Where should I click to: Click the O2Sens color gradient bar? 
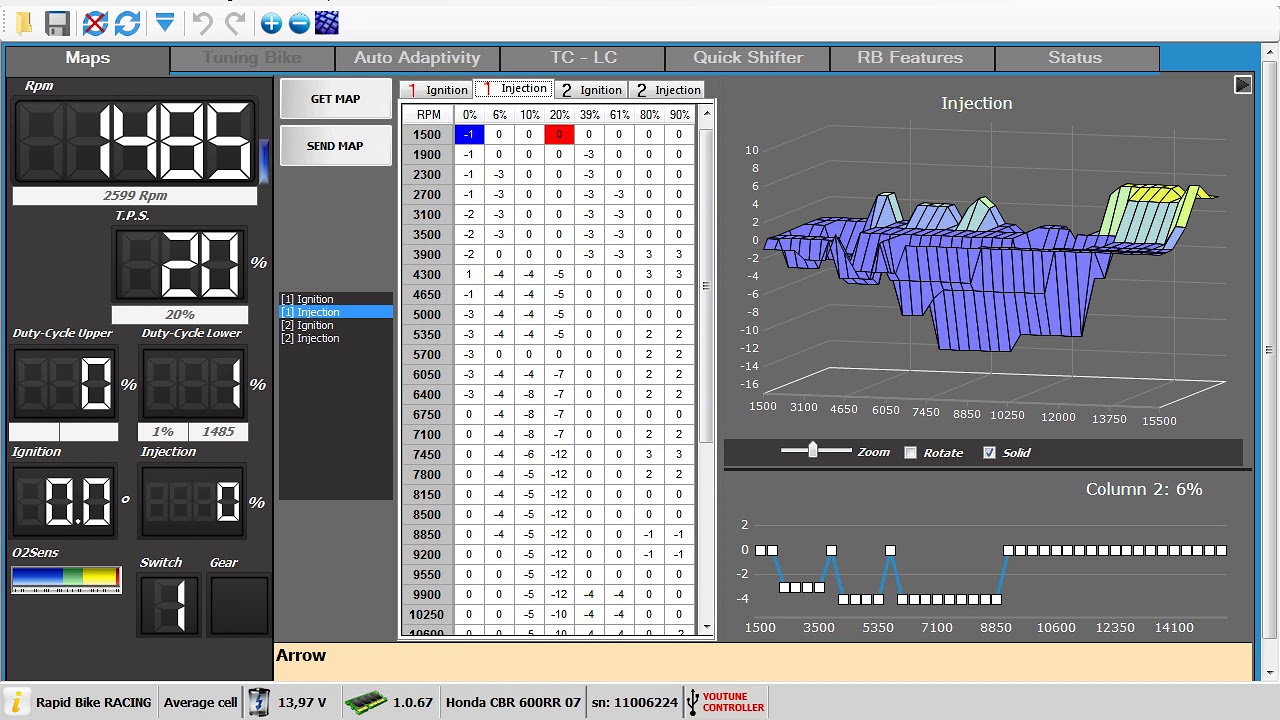click(66, 578)
